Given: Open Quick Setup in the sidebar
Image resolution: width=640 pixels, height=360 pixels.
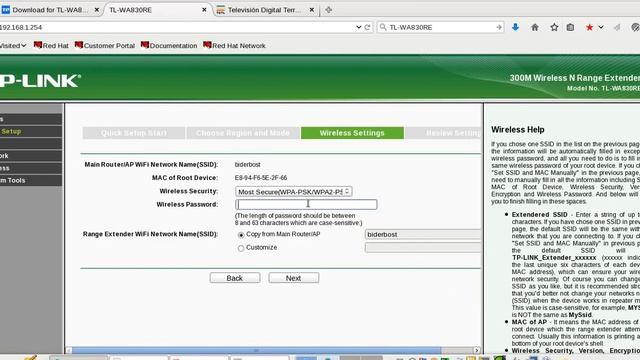Looking at the screenshot, I should point(31,131).
